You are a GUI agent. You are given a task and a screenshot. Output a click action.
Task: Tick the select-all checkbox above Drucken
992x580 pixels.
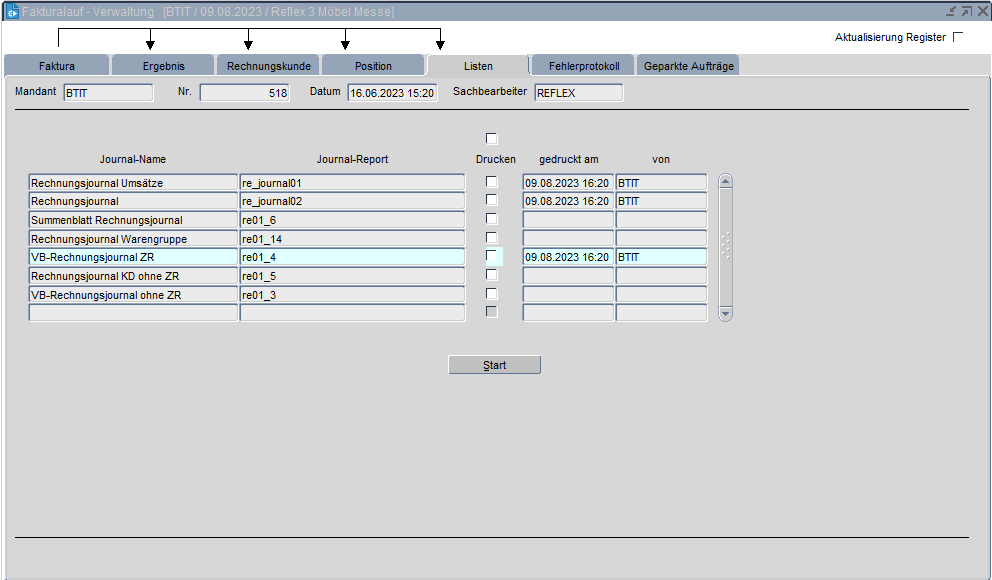[491, 139]
